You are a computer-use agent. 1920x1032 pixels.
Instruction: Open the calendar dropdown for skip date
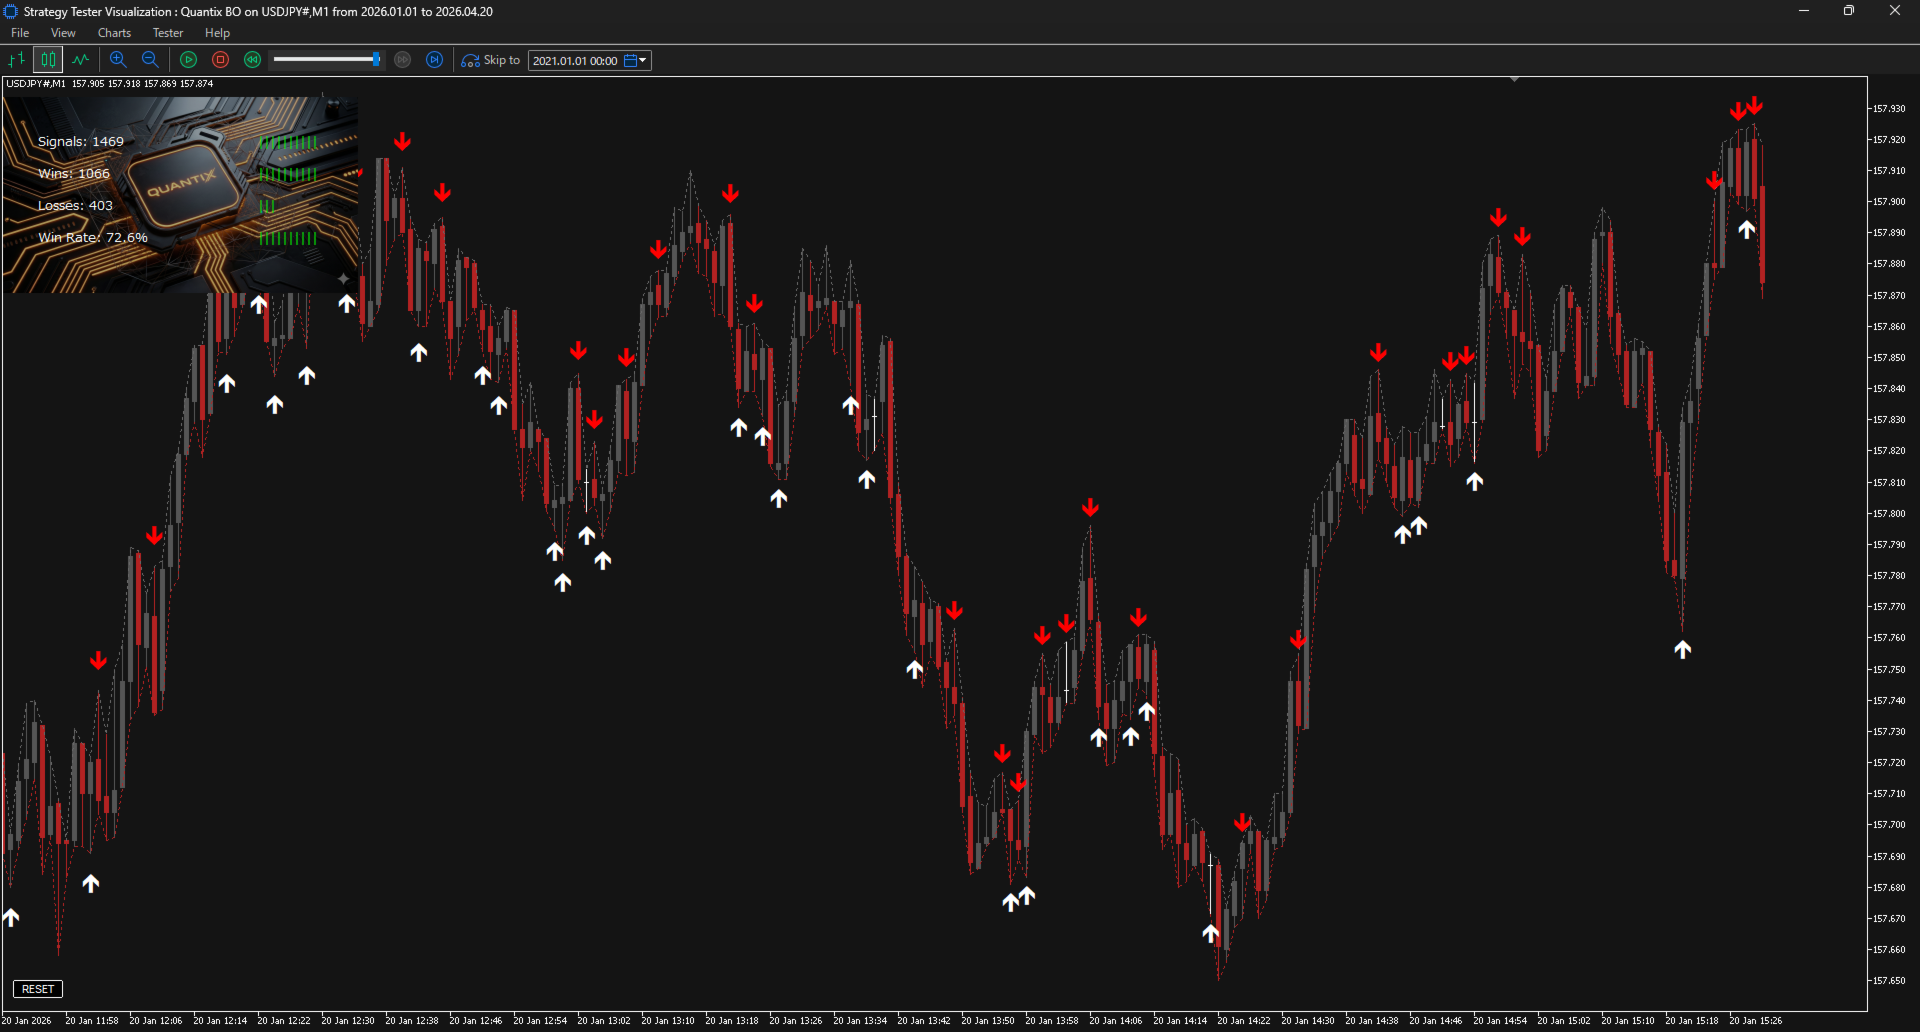coord(636,61)
